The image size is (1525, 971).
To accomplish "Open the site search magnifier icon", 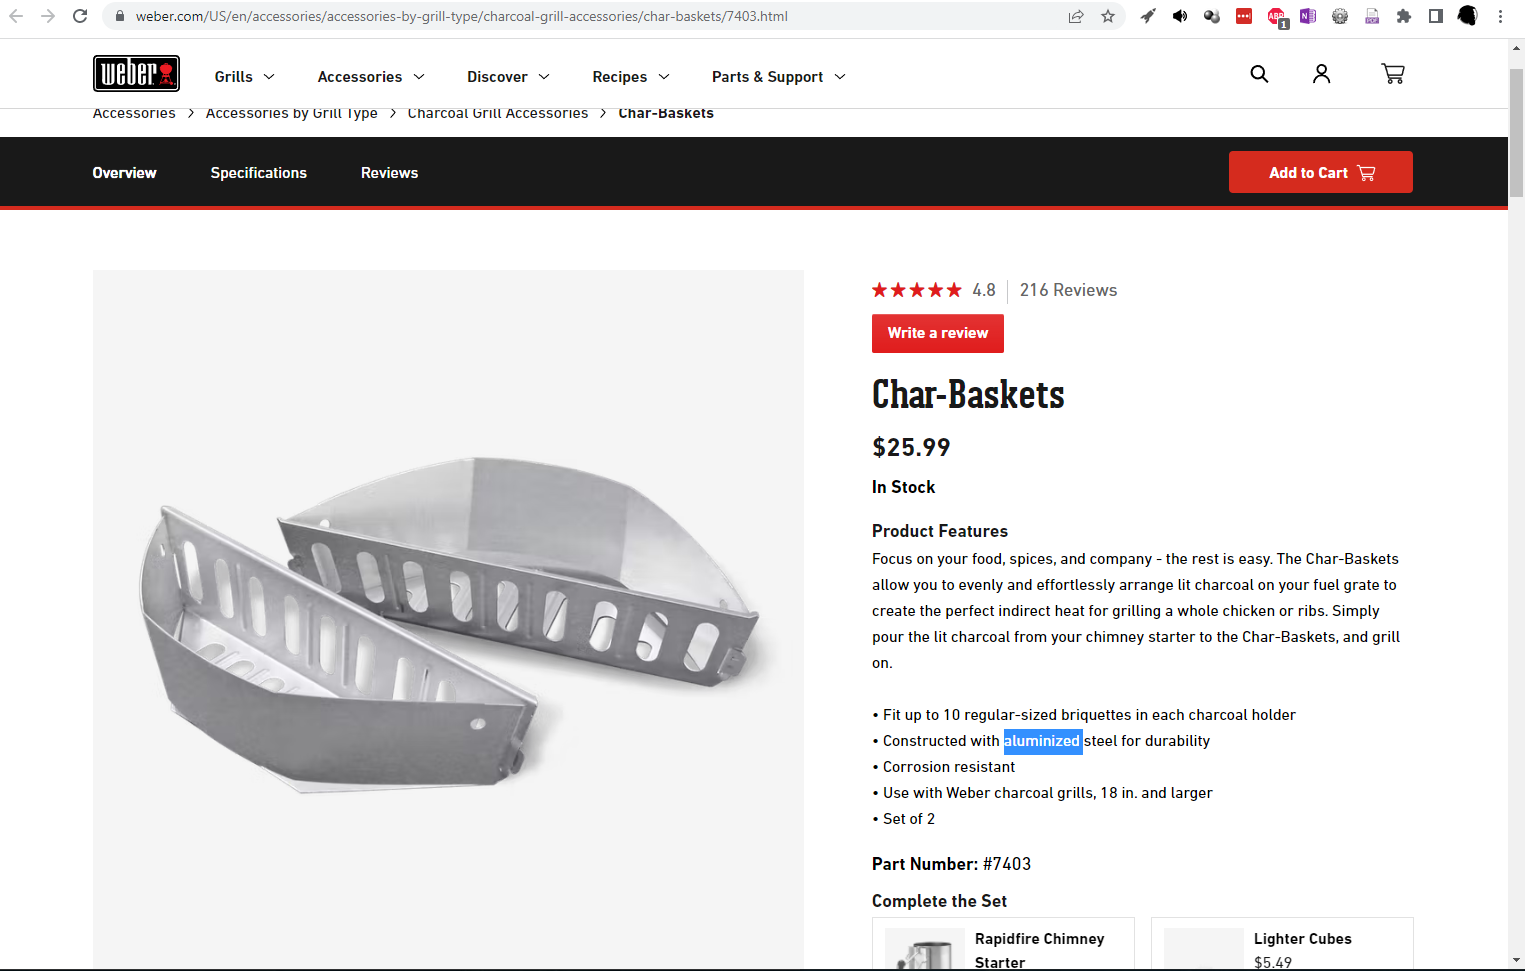I will pyautogui.click(x=1259, y=74).
